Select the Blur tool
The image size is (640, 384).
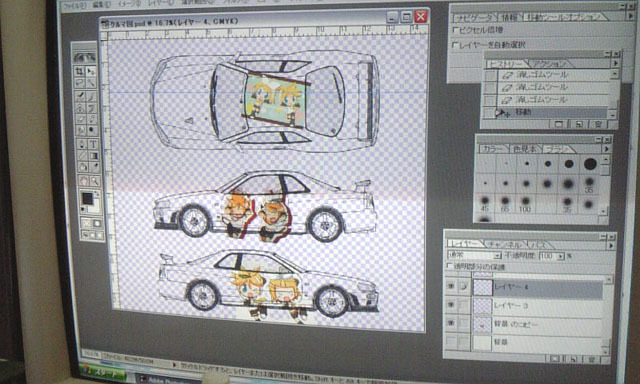[81, 130]
